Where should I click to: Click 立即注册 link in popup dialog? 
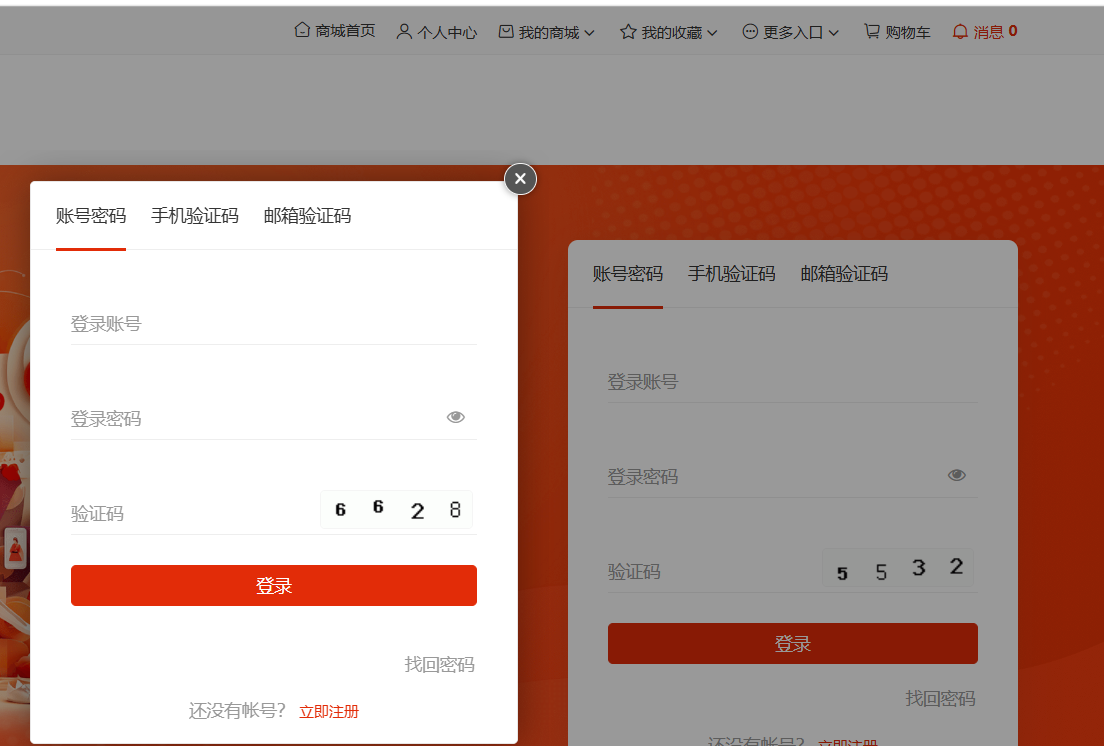pyautogui.click(x=329, y=712)
